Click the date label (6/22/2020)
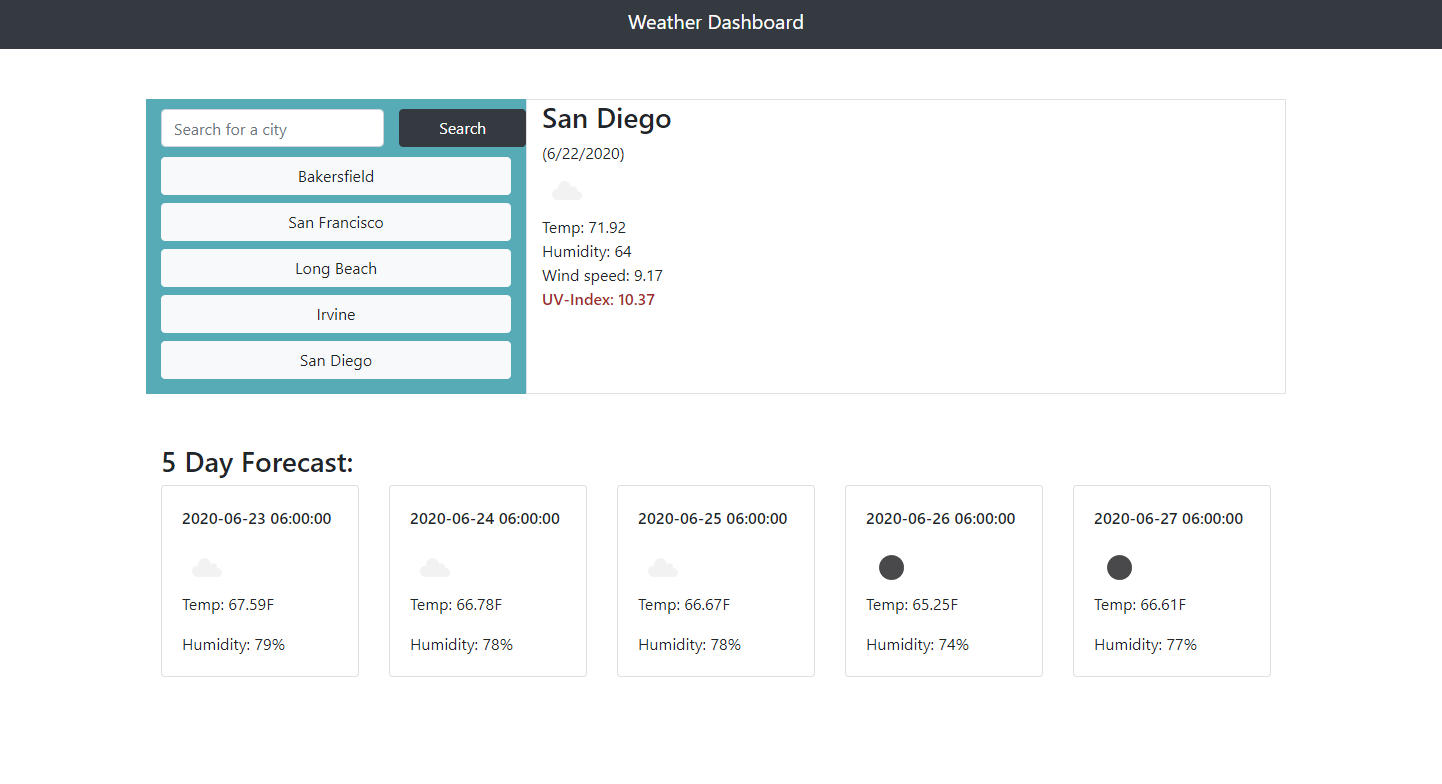The height and width of the screenshot is (784, 1442). [x=583, y=153]
